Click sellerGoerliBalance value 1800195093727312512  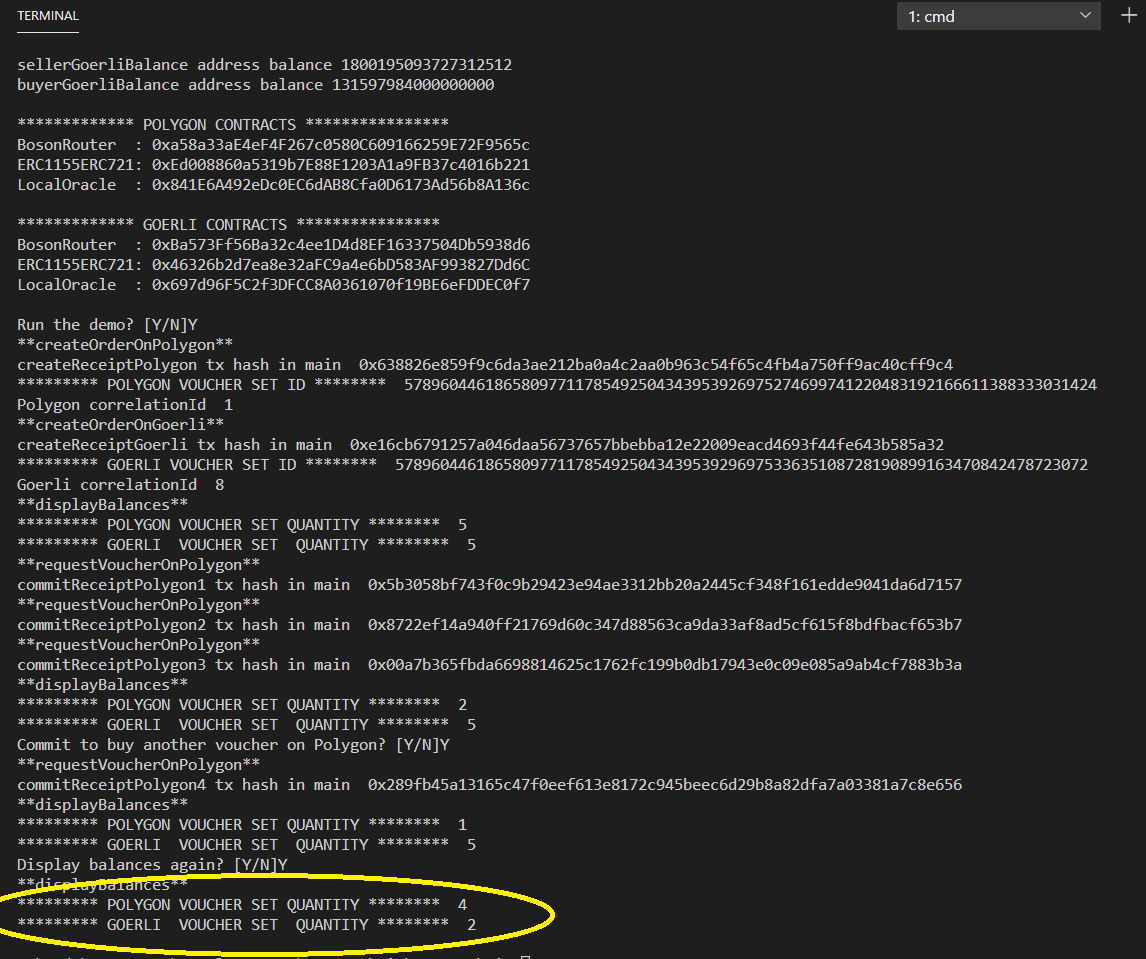(x=427, y=65)
